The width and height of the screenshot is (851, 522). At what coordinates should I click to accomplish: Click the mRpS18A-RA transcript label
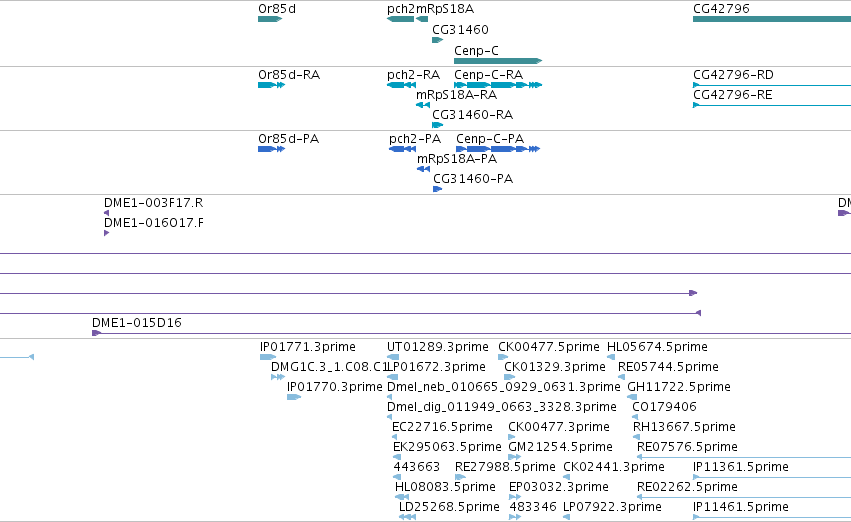(x=456, y=95)
